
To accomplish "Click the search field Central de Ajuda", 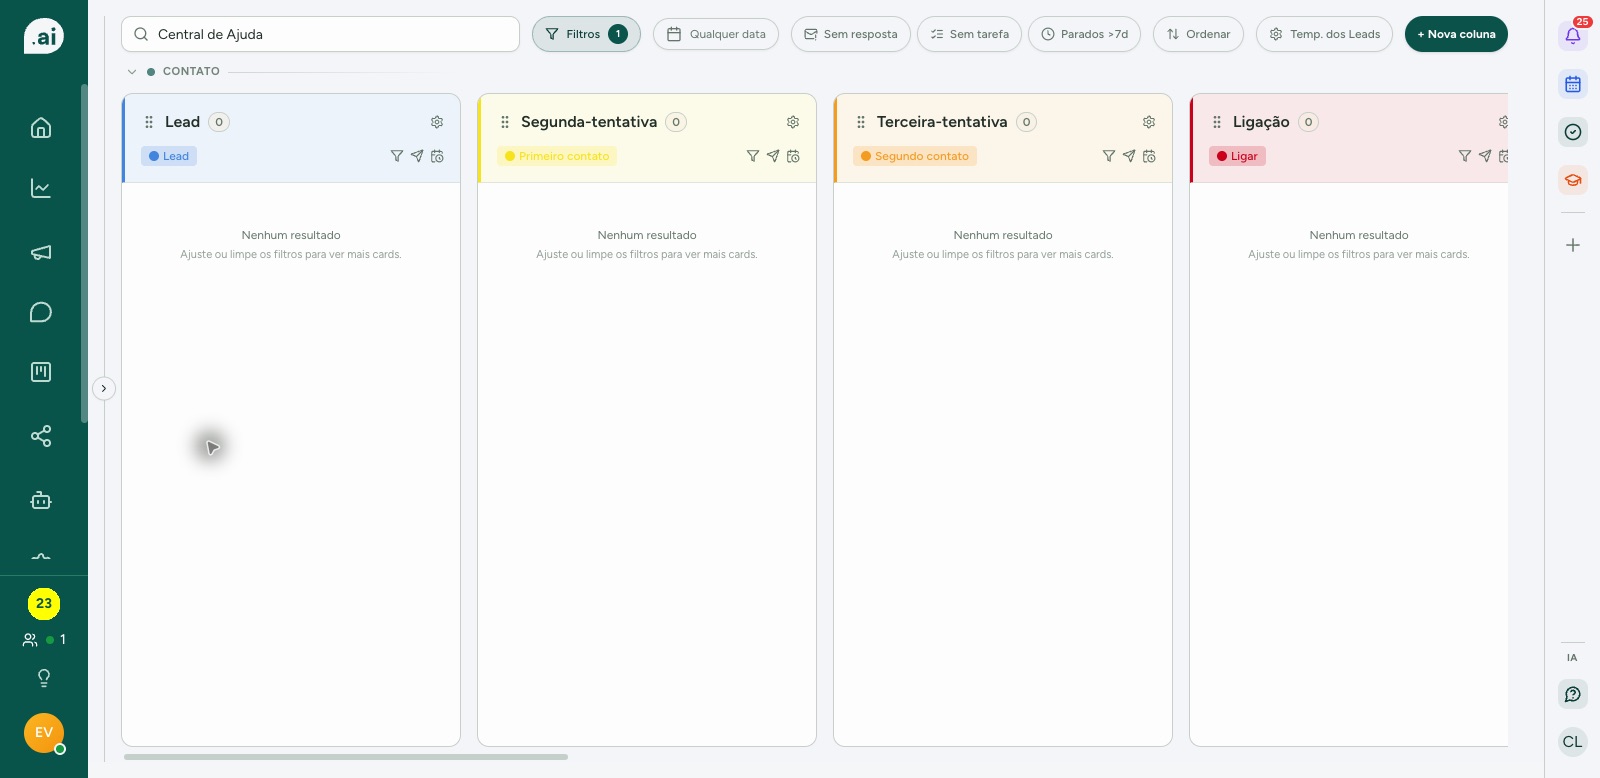I will 320,34.
